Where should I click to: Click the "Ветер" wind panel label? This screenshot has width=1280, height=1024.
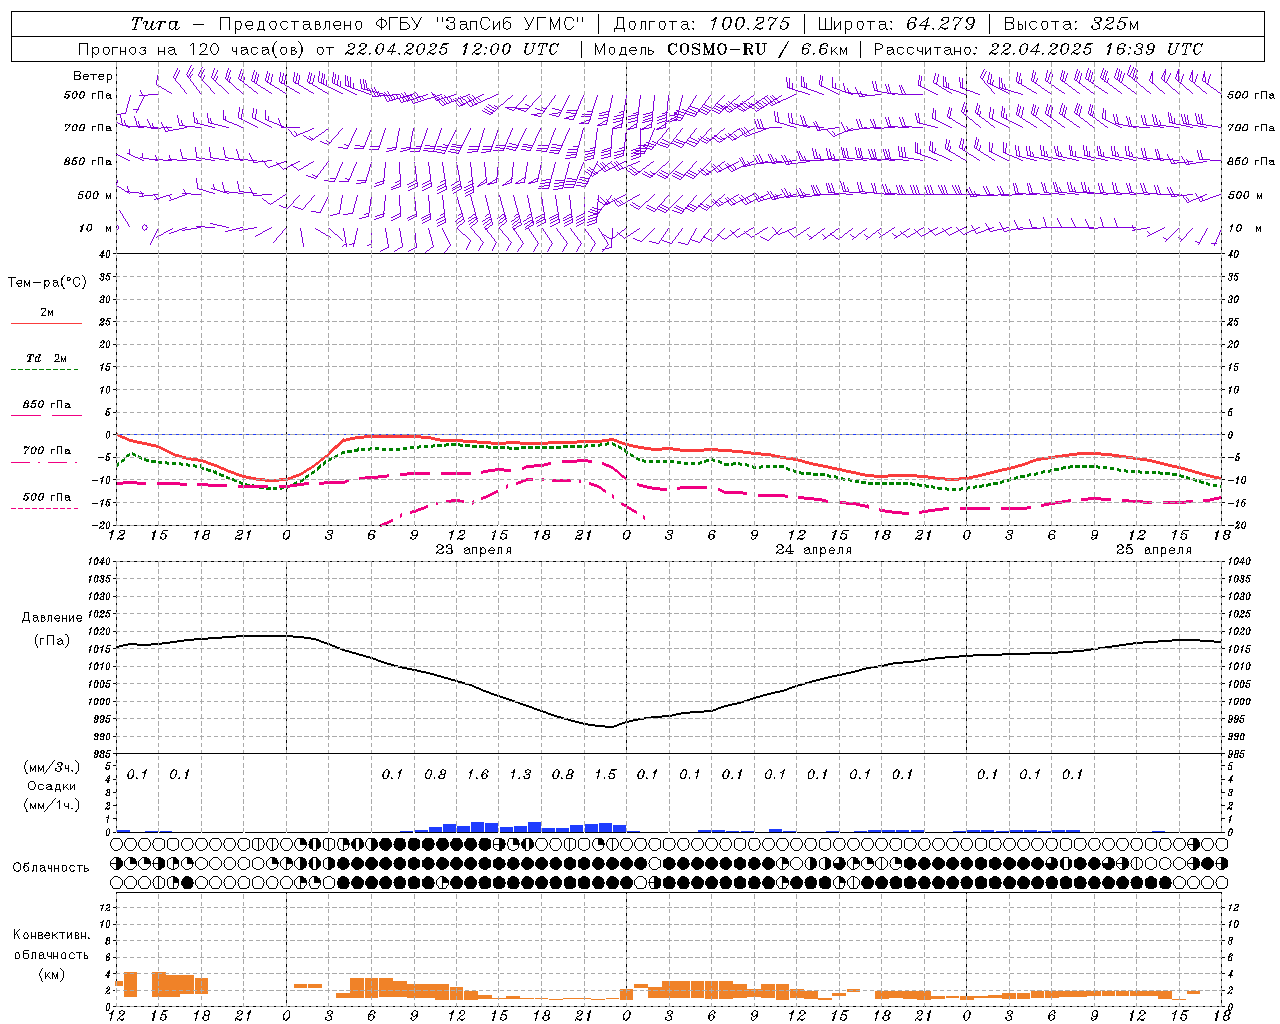click(93, 76)
